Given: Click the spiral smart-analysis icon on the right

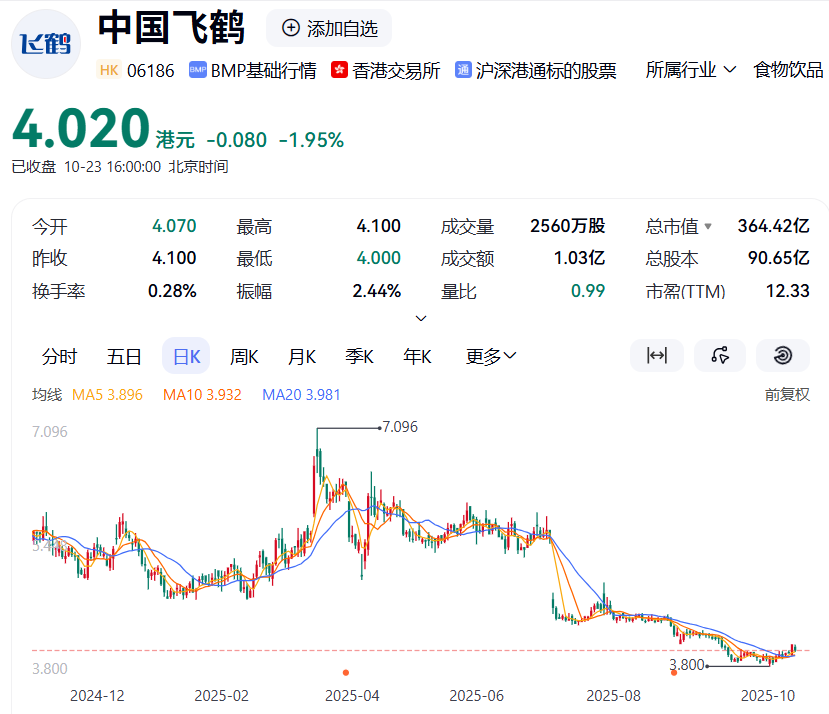Looking at the screenshot, I should 781,355.
